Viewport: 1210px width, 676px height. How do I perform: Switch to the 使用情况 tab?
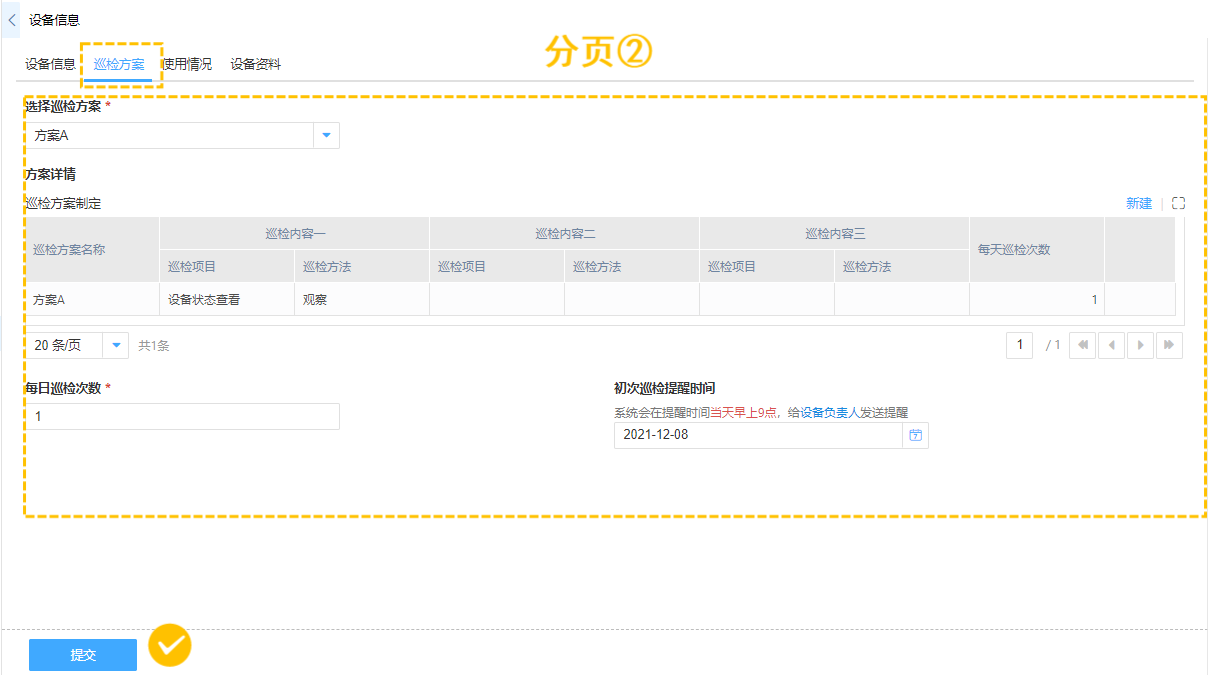click(x=188, y=64)
